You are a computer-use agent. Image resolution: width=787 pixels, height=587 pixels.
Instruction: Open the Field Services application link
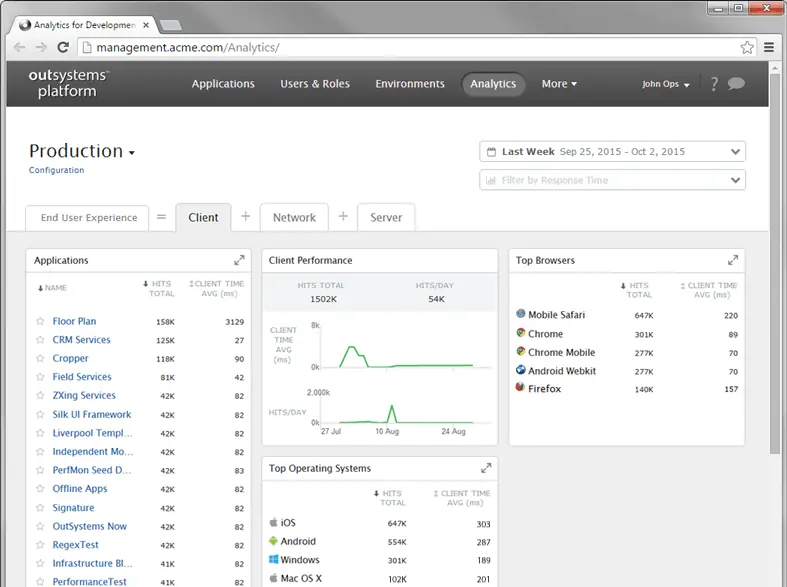(x=82, y=377)
